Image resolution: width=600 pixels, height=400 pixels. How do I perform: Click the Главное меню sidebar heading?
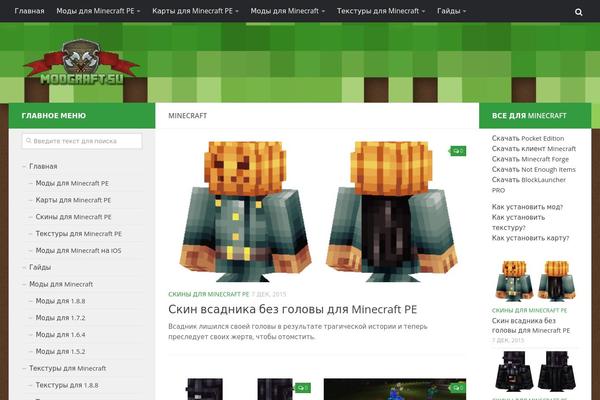[54, 116]
